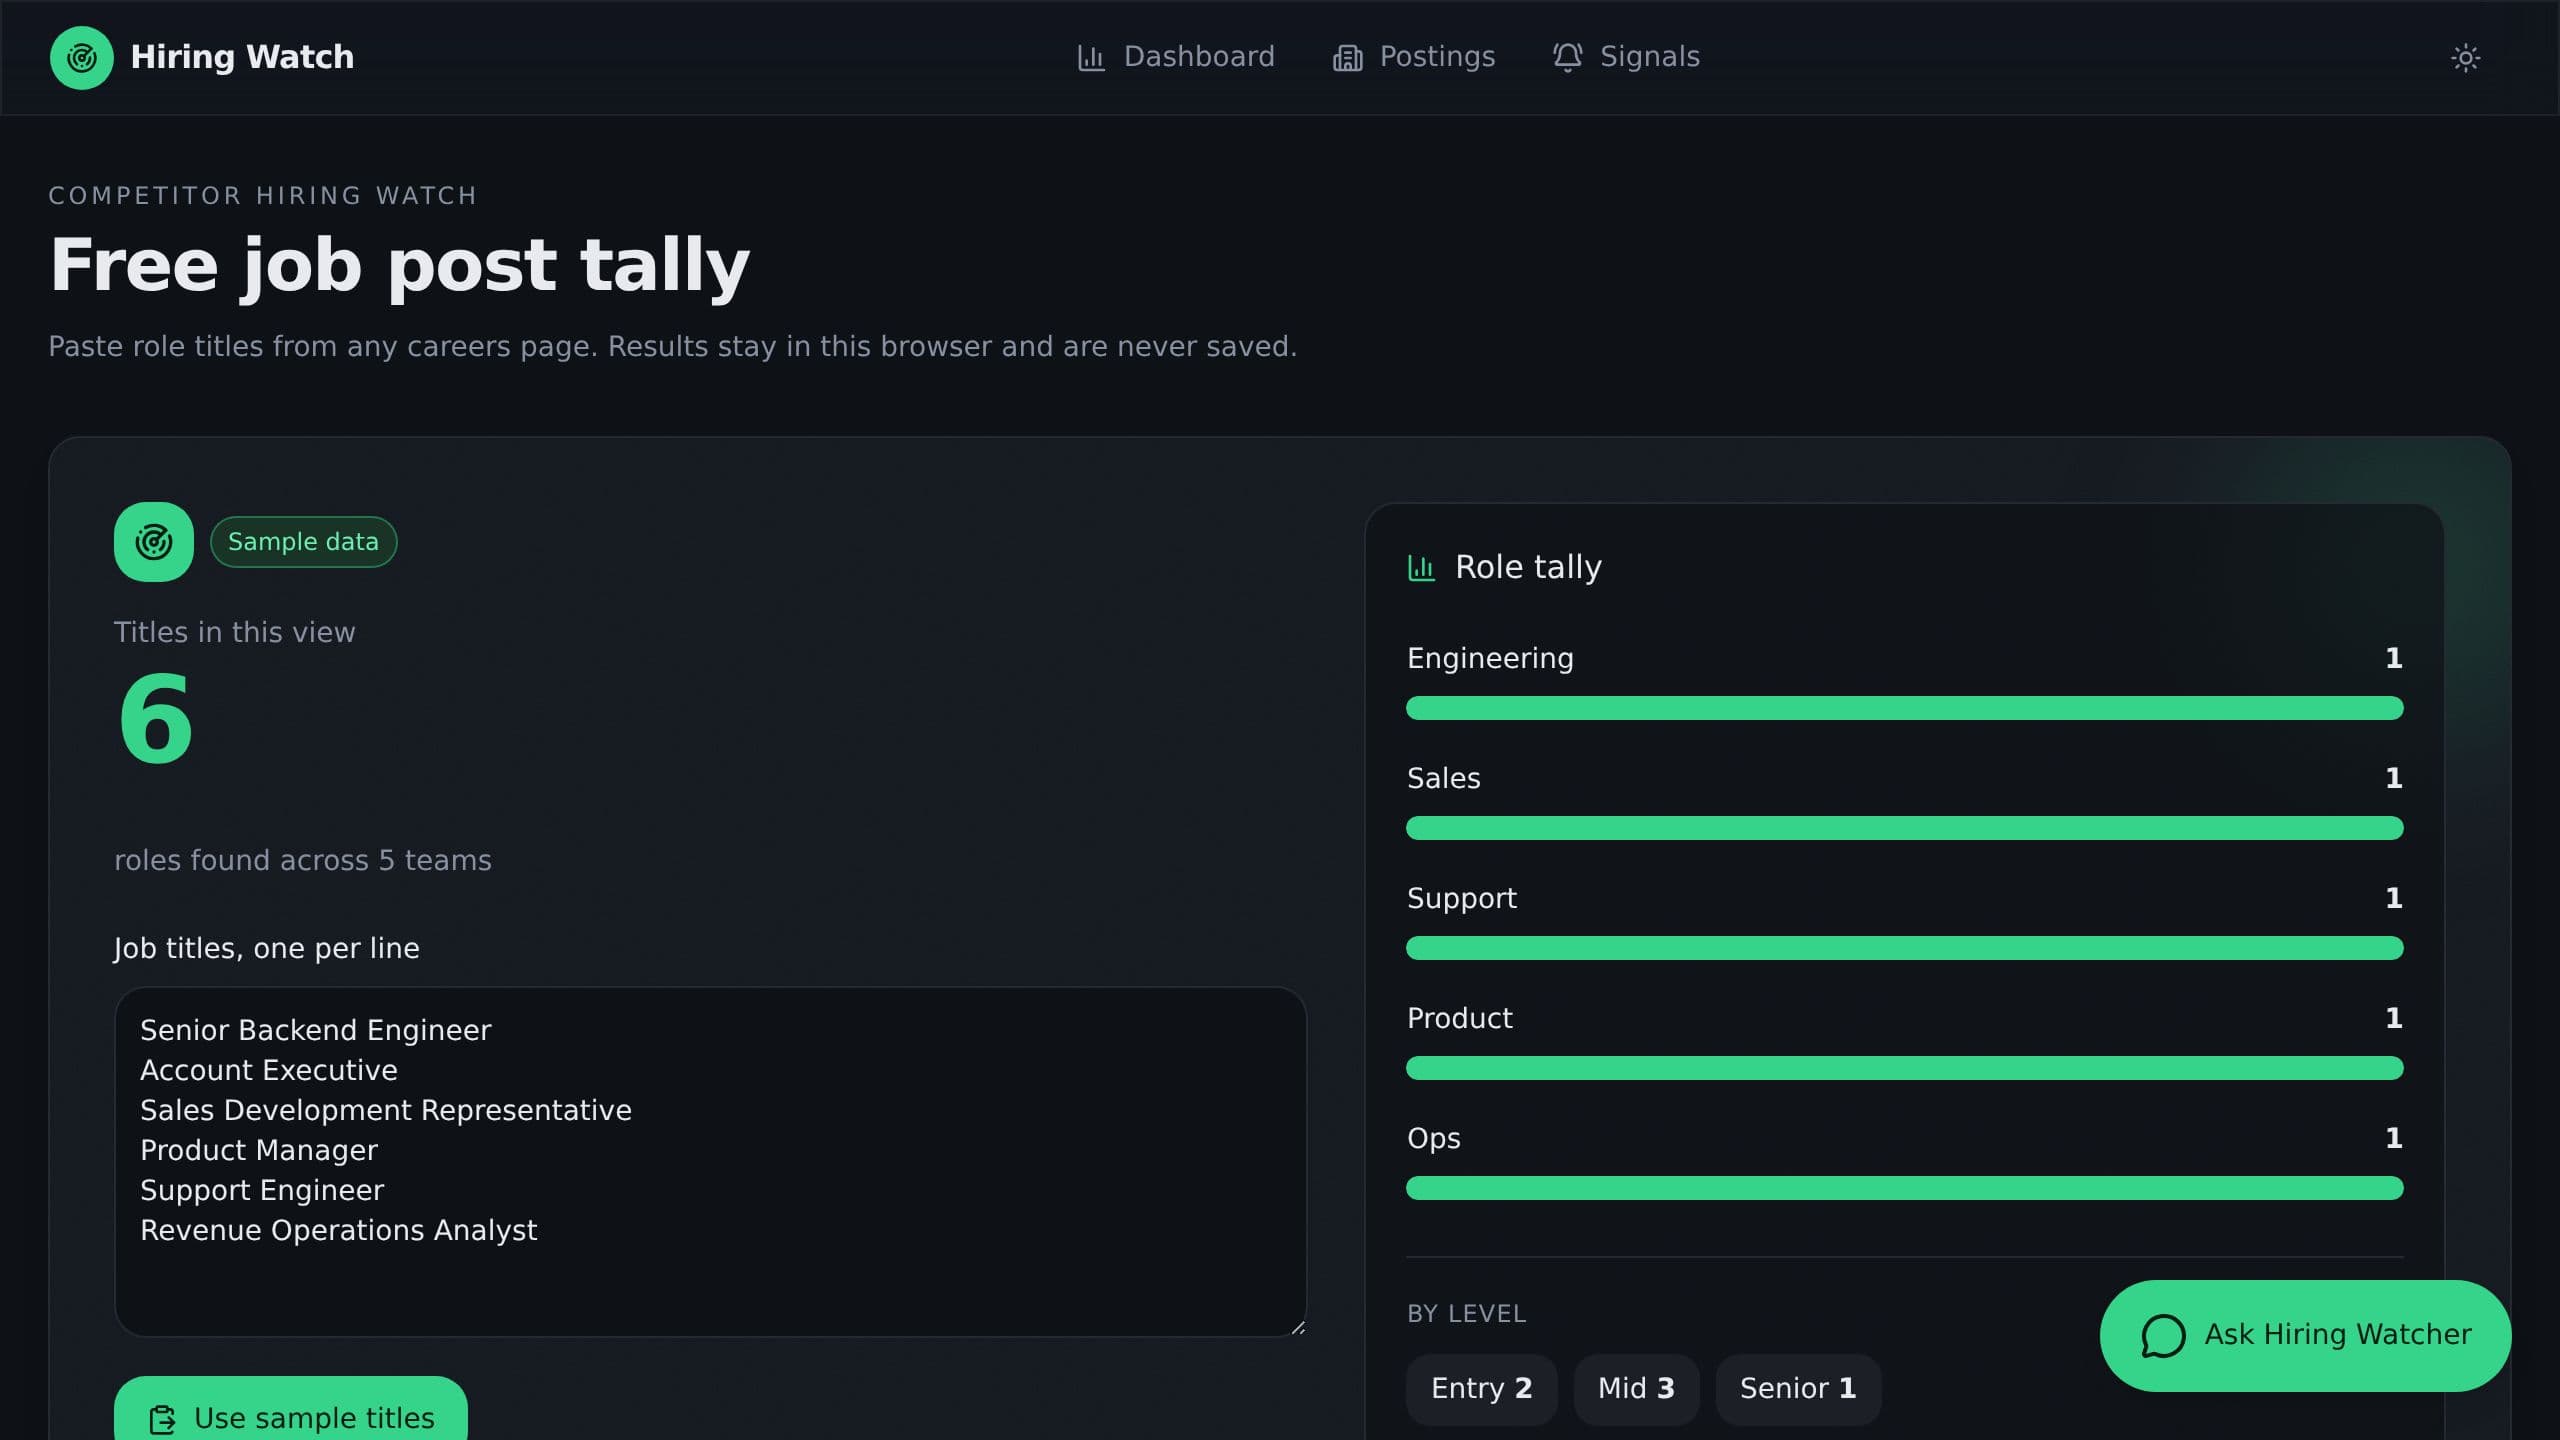The height and width of the screenshot is (1440, 2560).
Task: Grab the text area resize handle
Action: pos(1298,1327)
